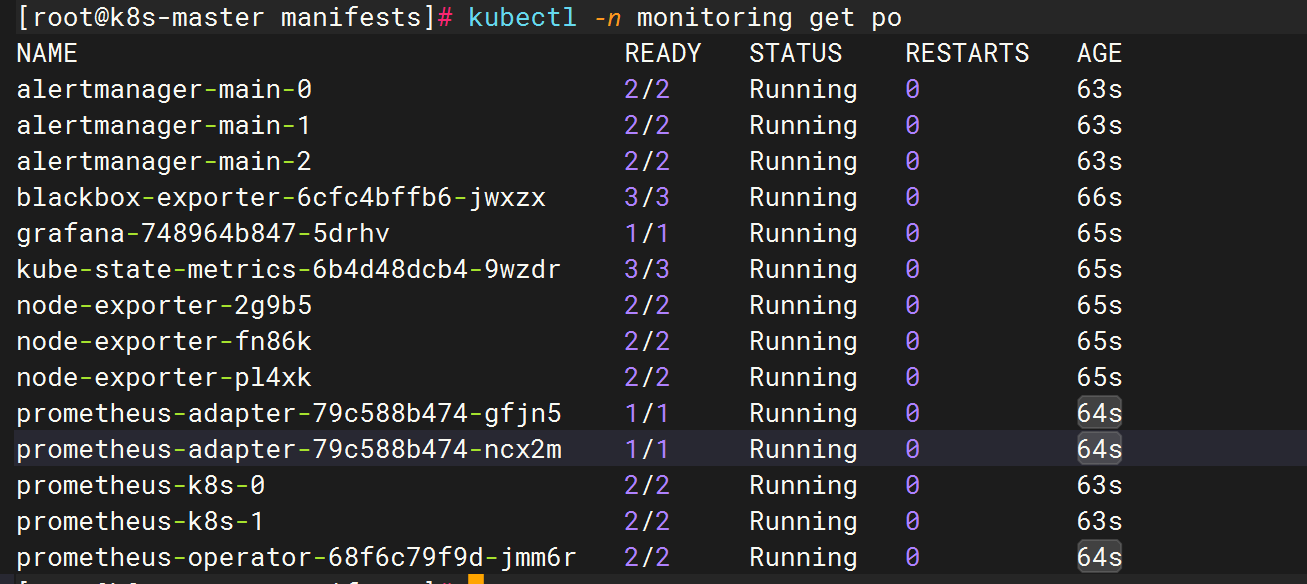This screenshot has width=1307, height=584.
Task: Select pod name alertmanager-main-1
Action: pyautogui.click(x=164, y=126)
